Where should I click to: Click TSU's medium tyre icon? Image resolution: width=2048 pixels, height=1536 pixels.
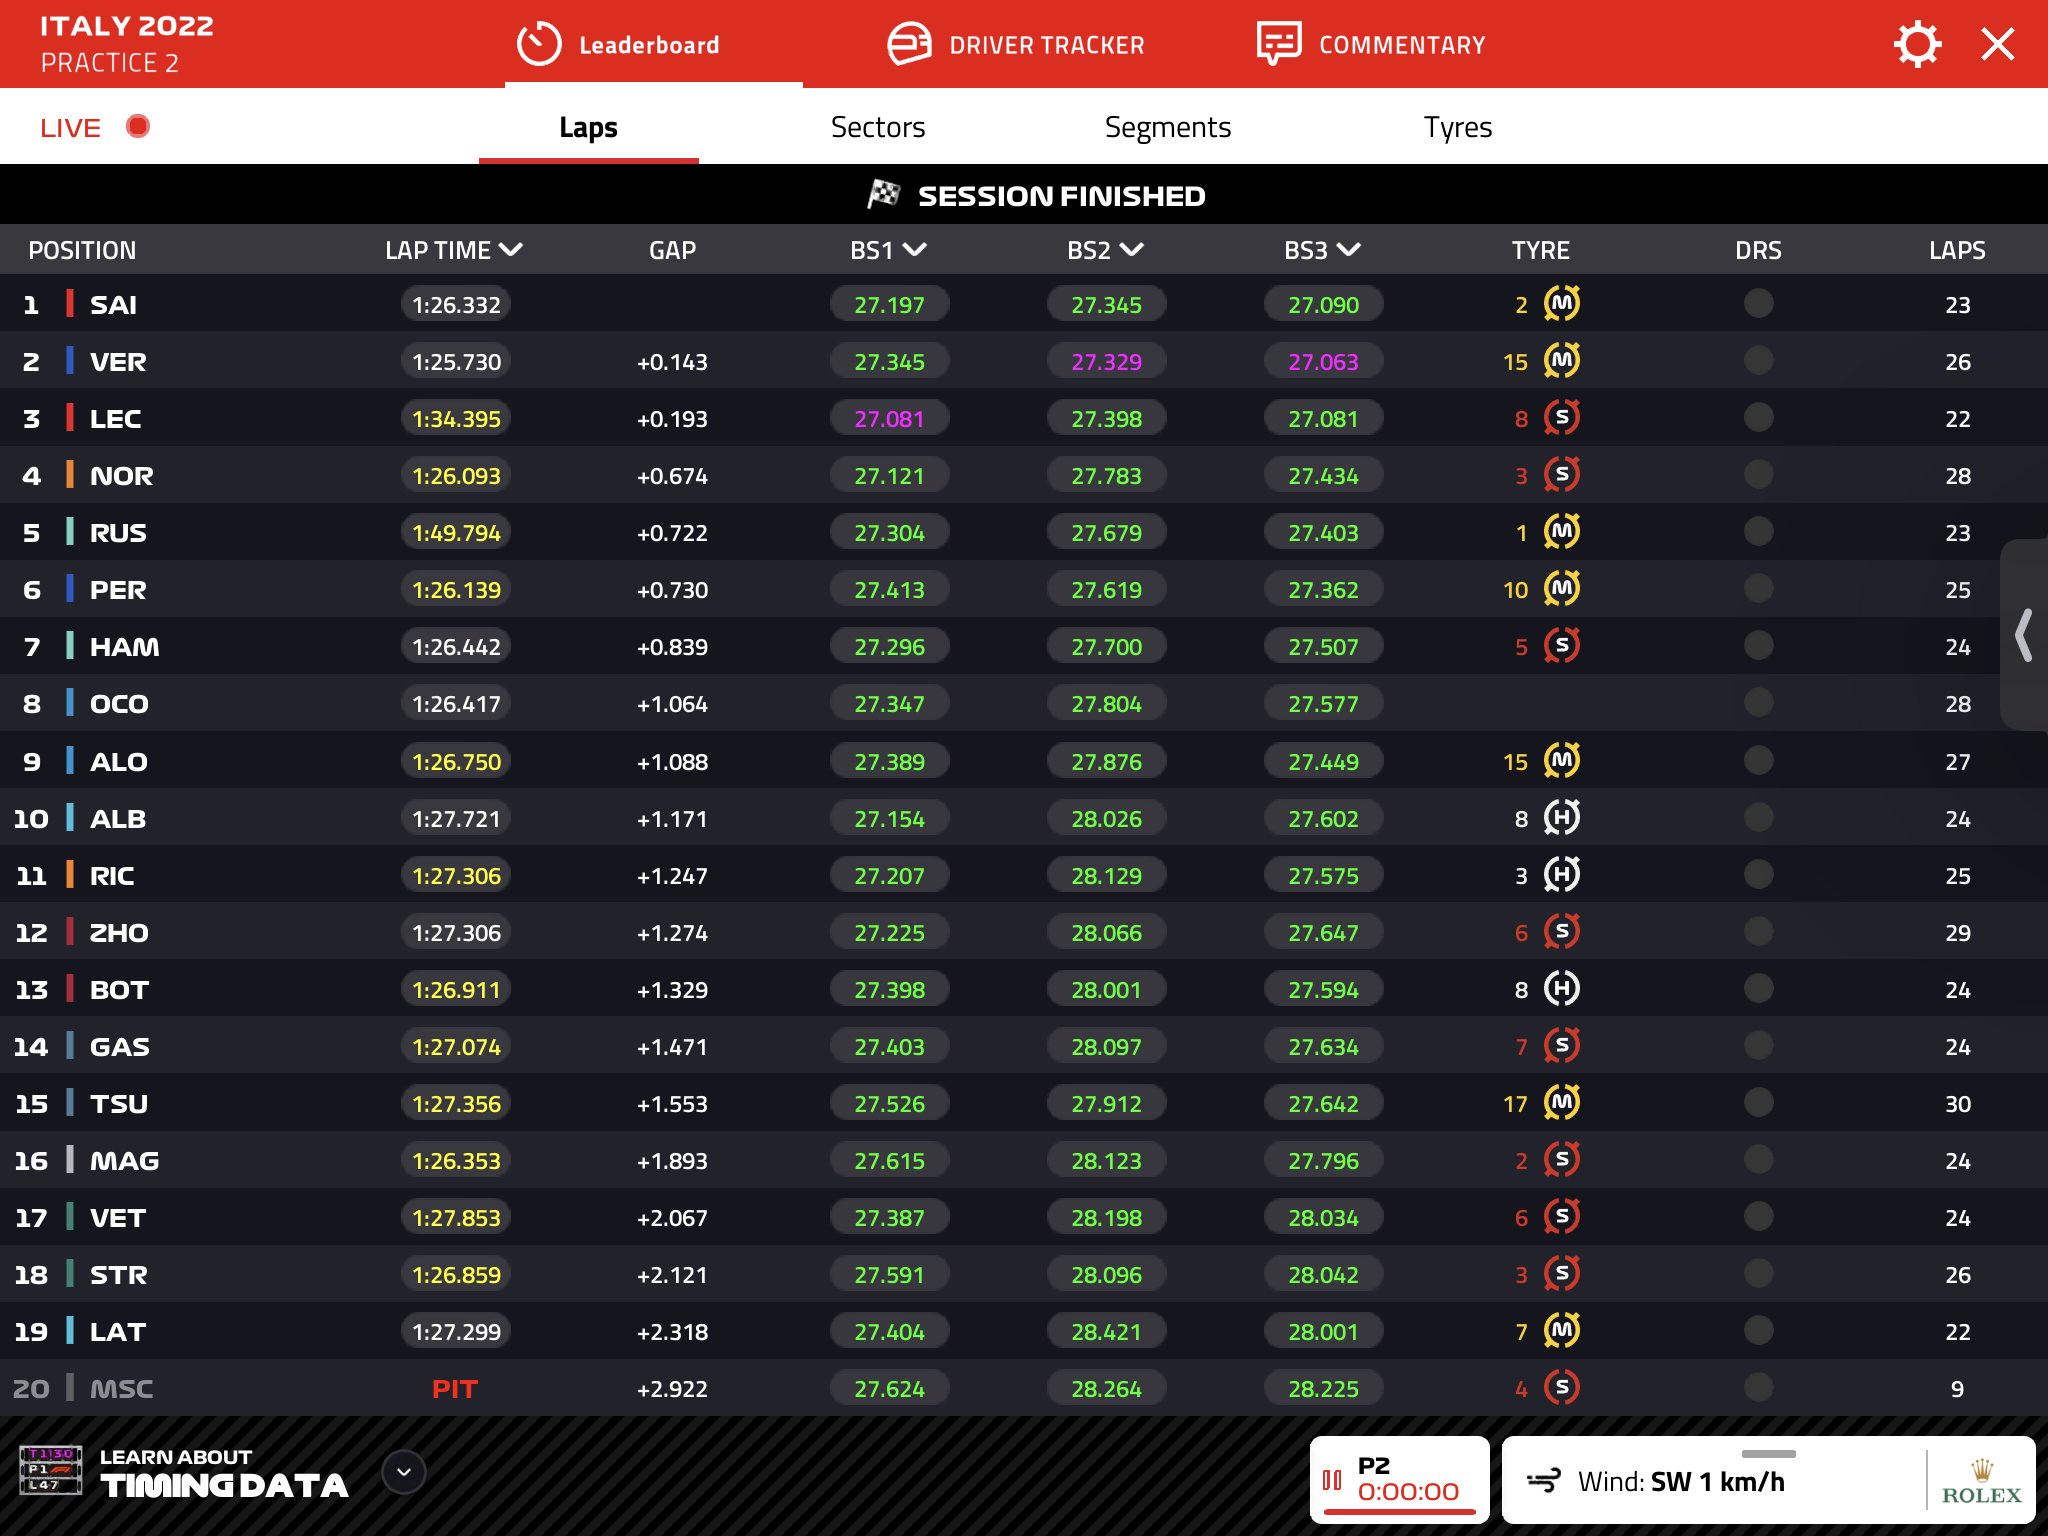[1562, 1102]
